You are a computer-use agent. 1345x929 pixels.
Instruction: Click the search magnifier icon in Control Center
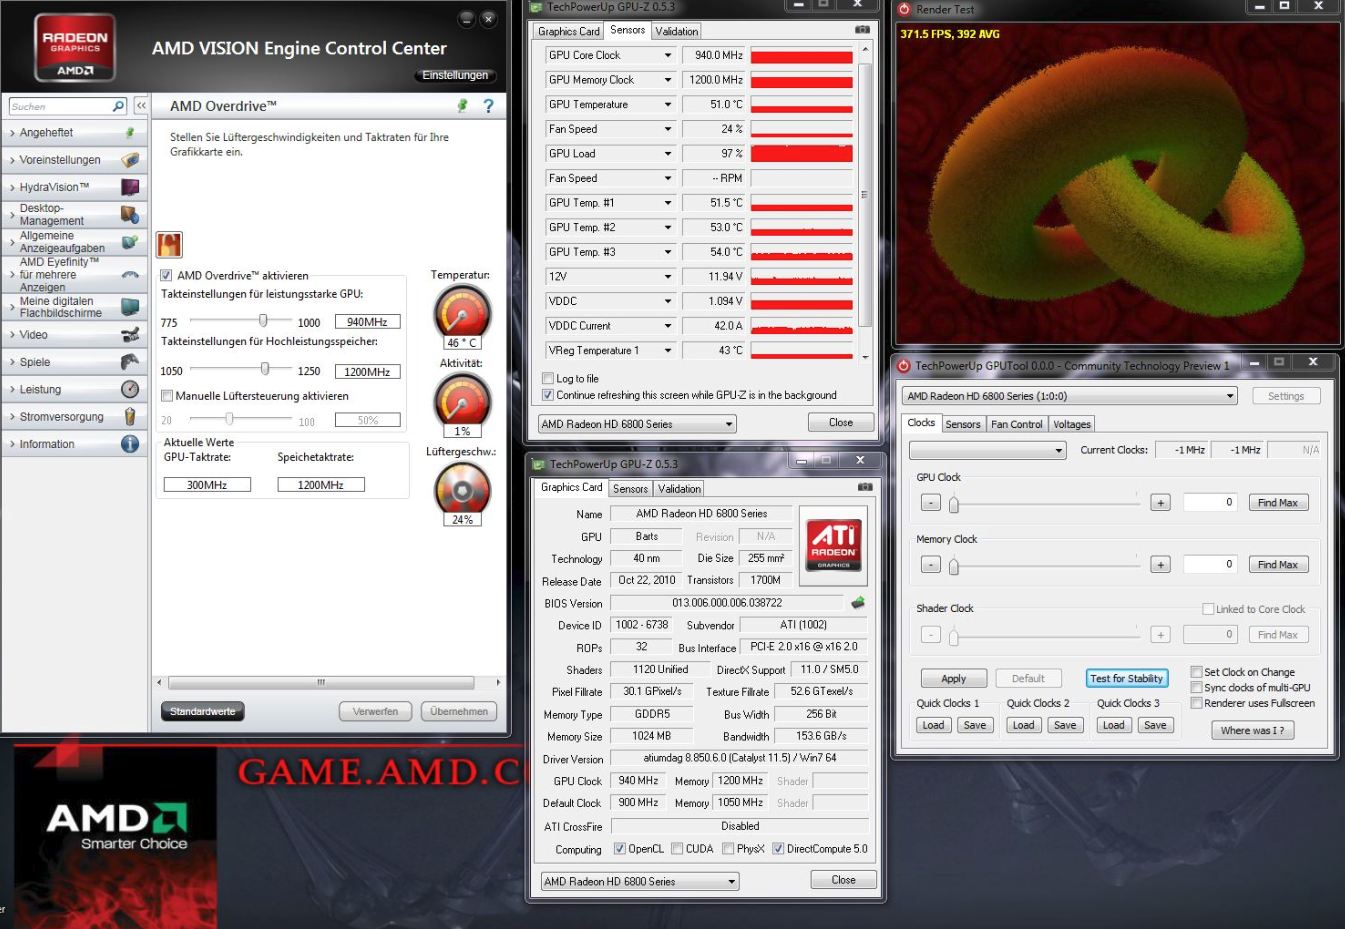pos(119,106)
